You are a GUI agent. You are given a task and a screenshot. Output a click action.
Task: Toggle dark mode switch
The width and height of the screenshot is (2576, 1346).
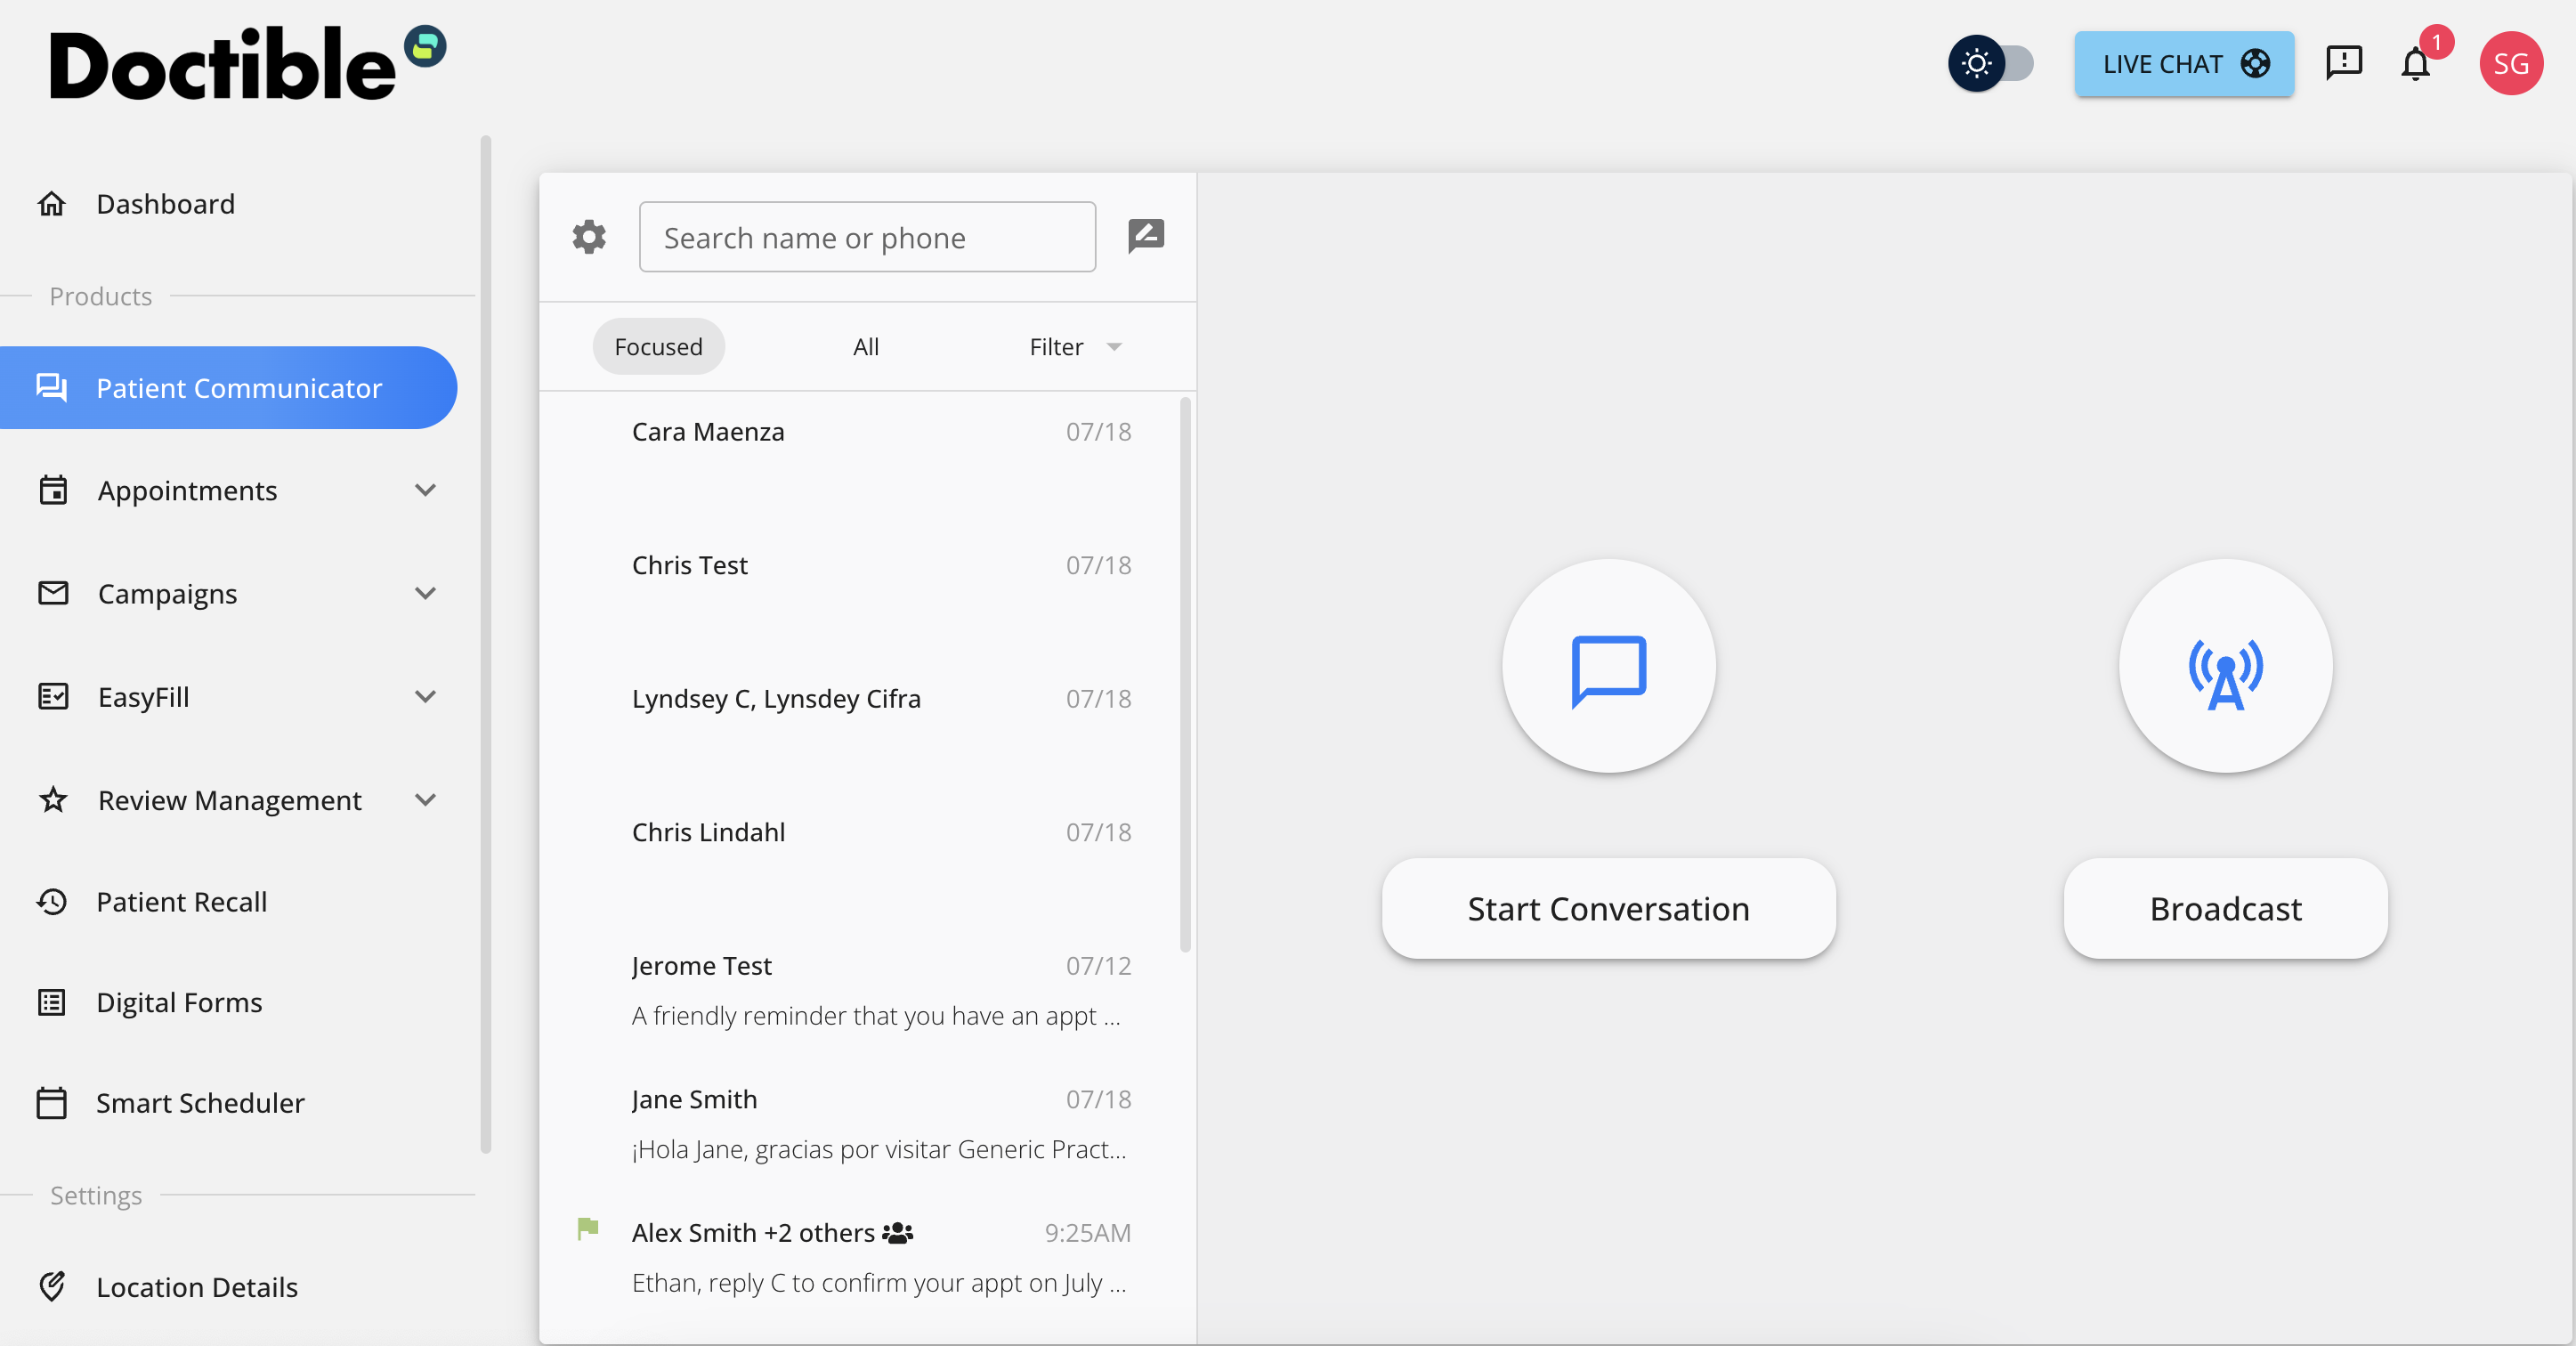(x=1990, y=63)
